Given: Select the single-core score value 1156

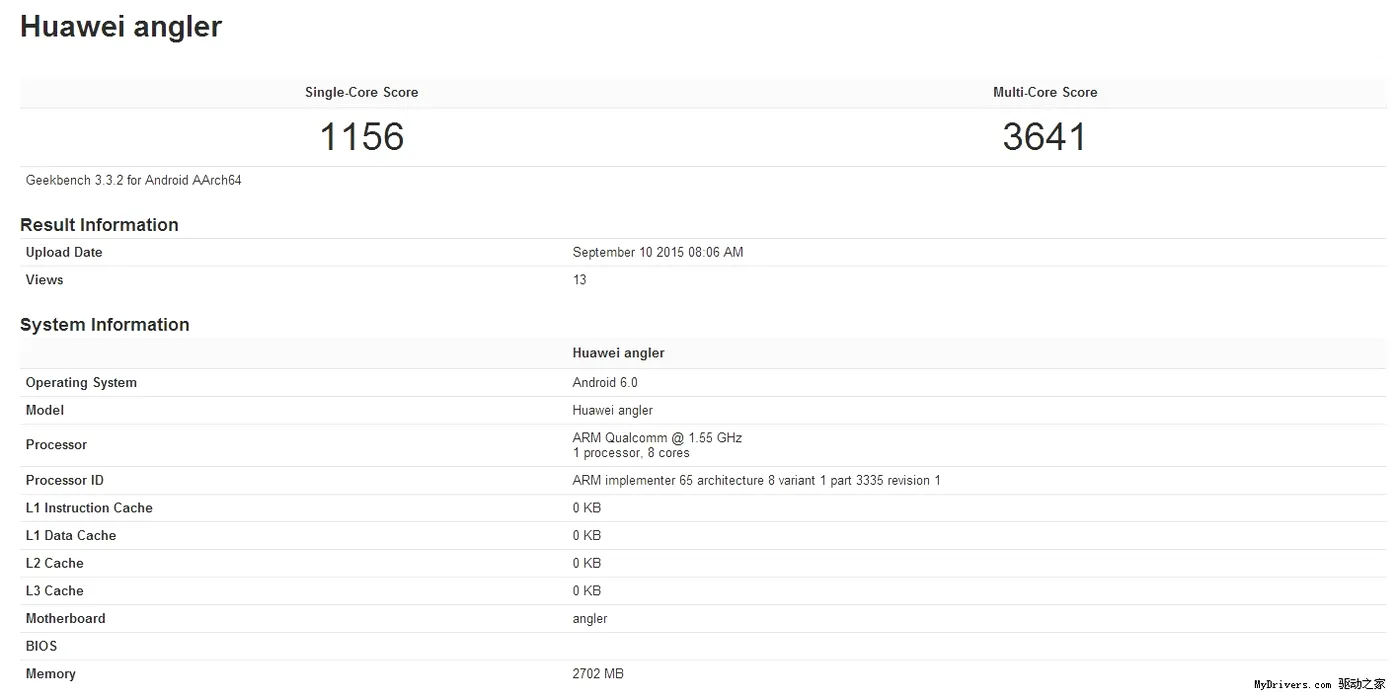Looking at the screenshot, I should pyautogui.click(x=361, y=137).
